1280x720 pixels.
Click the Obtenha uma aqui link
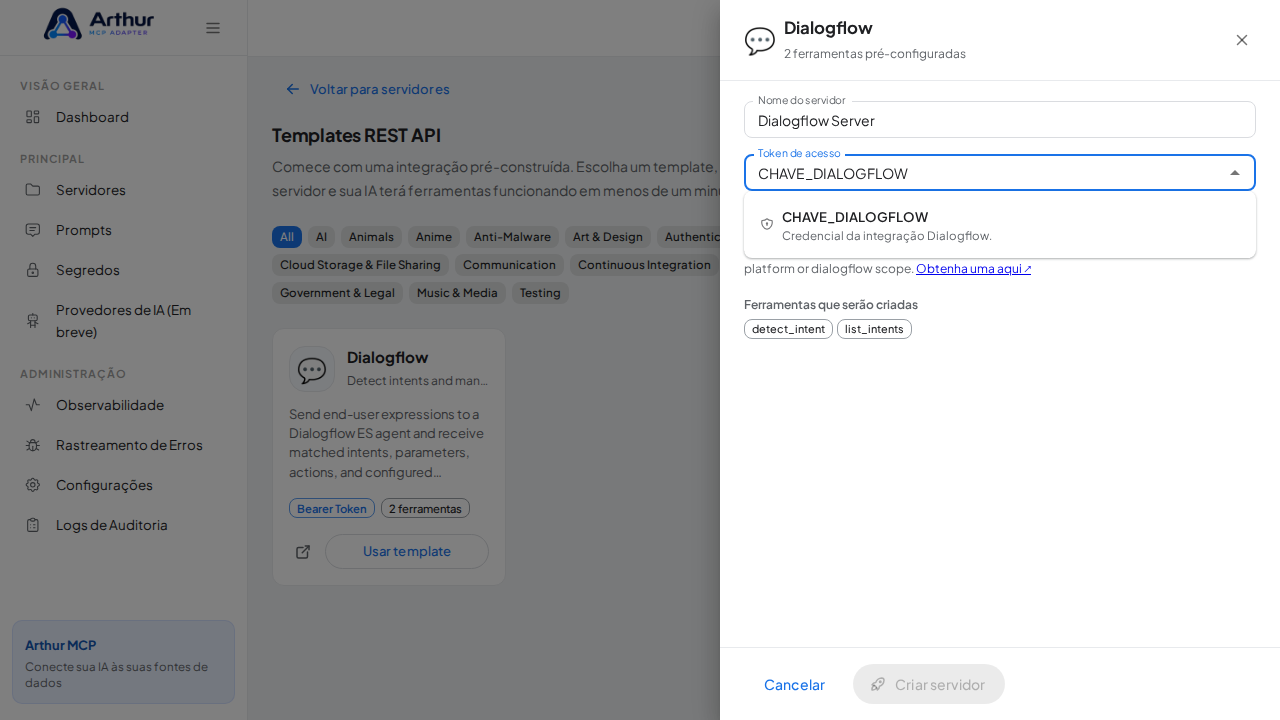(x=973, y=269)
